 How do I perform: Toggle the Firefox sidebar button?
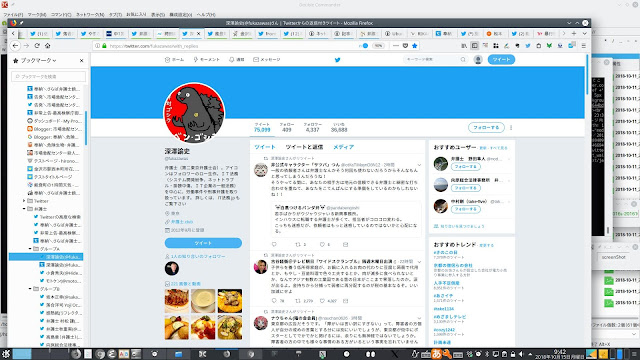tap(474, 46)
